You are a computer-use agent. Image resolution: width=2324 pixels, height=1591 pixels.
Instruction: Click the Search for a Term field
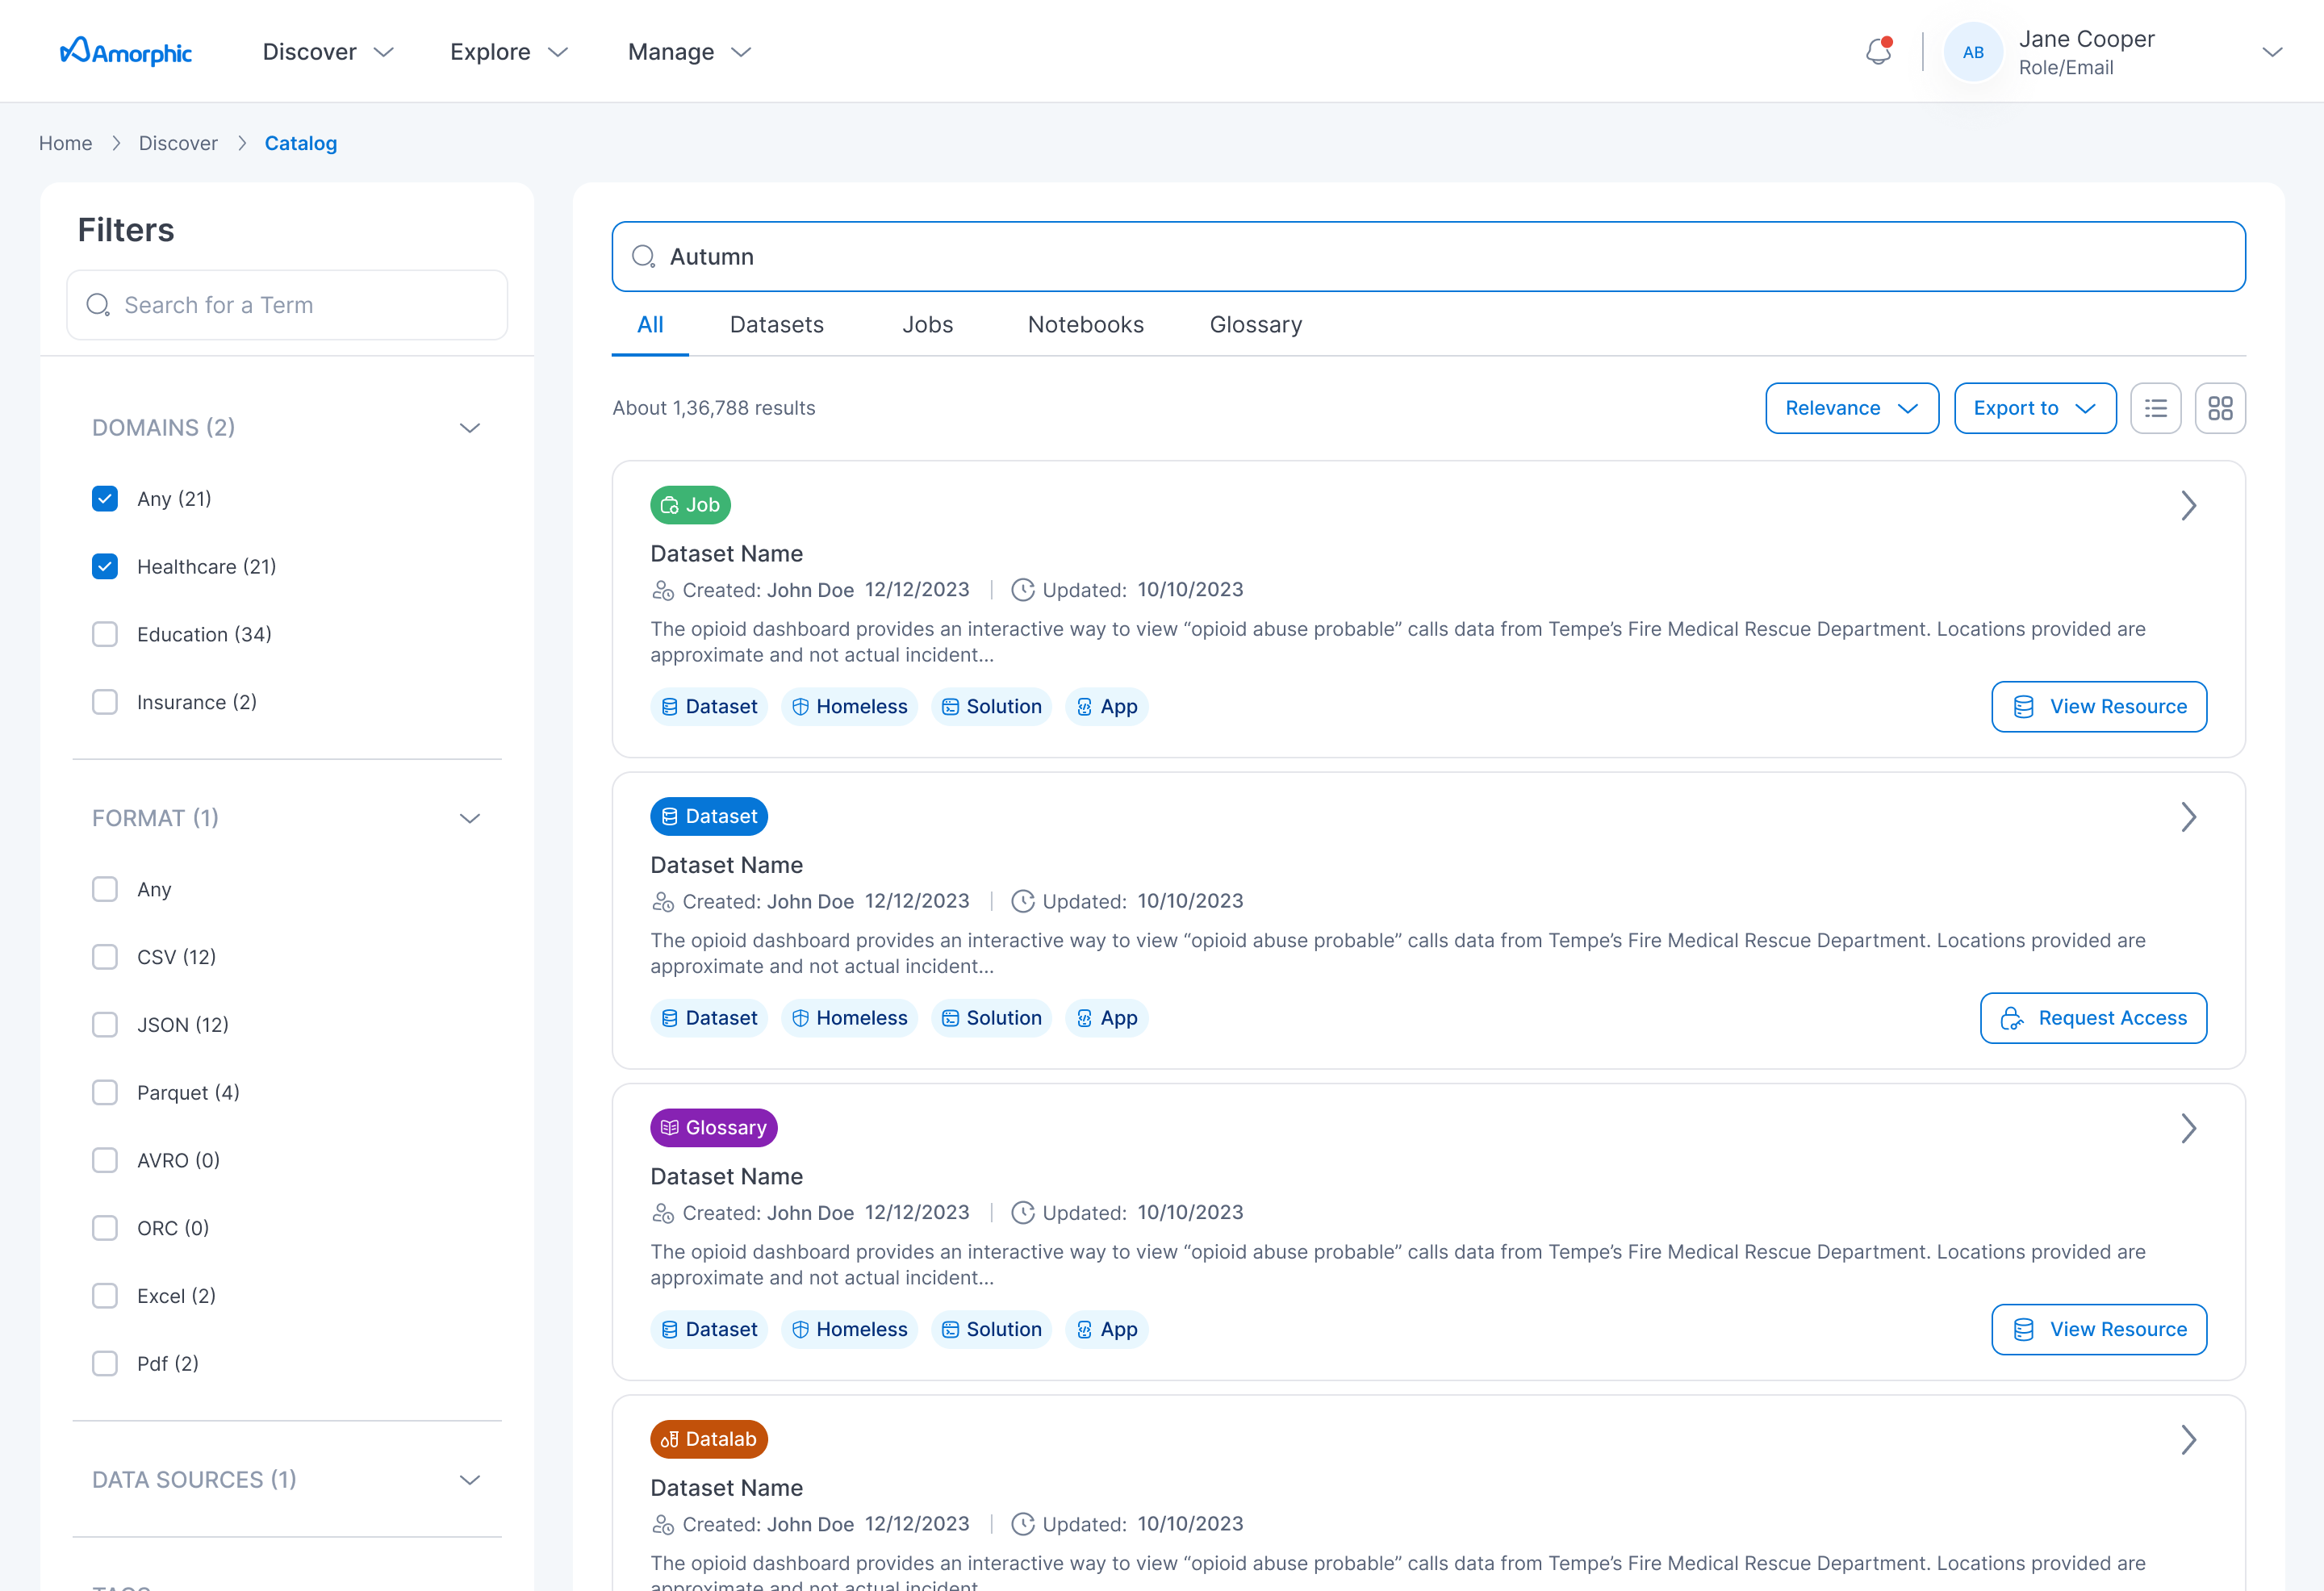coord(287,305)
